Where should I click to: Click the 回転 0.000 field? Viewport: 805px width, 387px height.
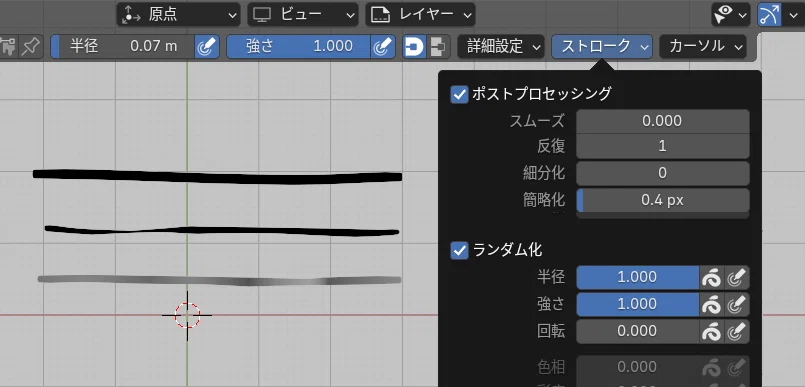click(637, 331)
